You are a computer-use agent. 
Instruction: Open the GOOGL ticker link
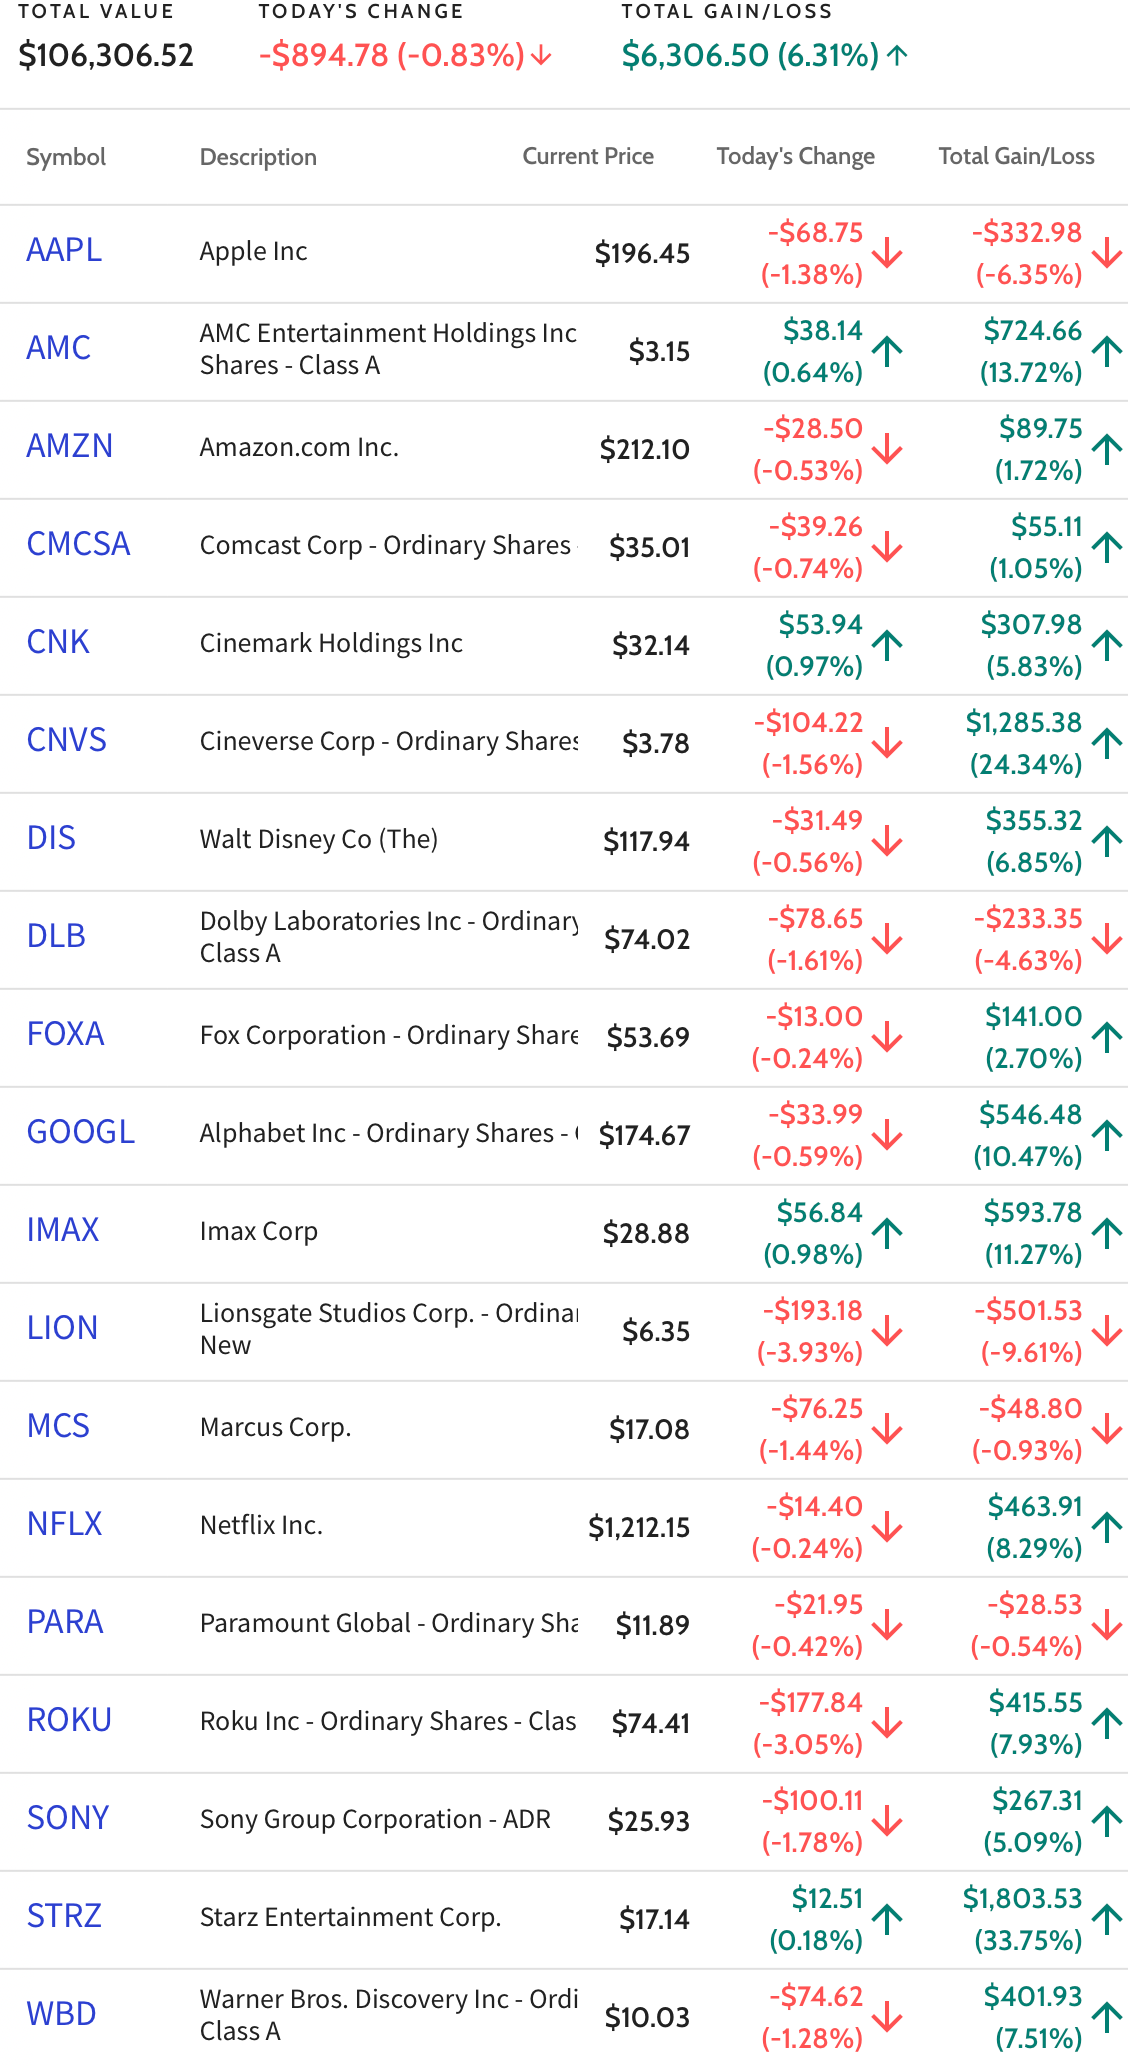(x=81, y=1132)
